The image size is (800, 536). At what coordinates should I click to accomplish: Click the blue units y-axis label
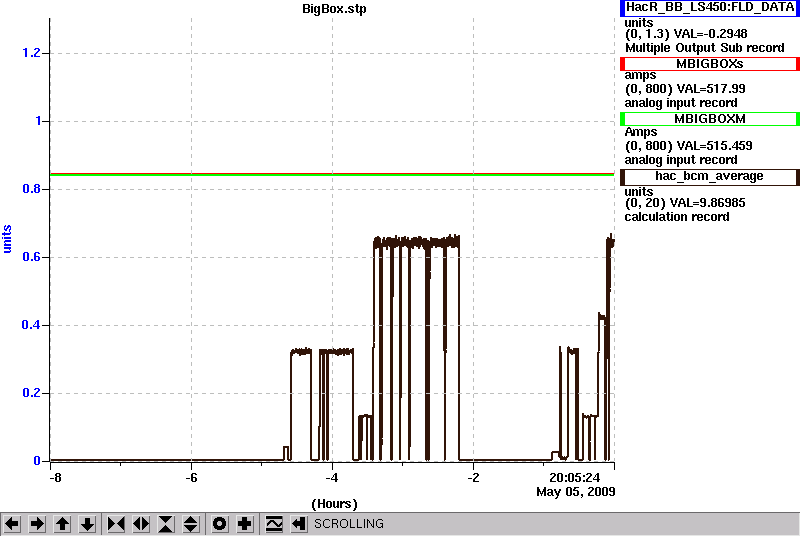coord(7,239)
